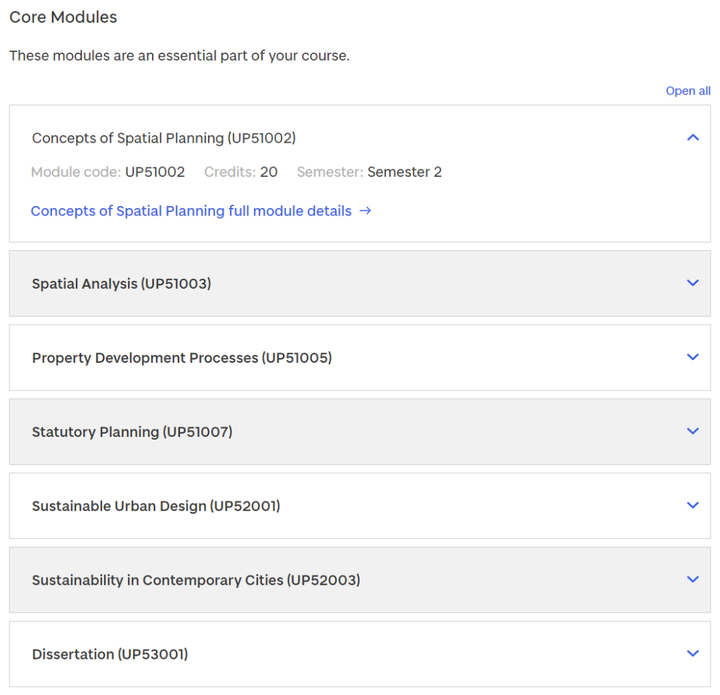The width and height of the screenshot is (720, 695).
Task: Expand Sustainability in Contemporary Cities (UP52003) heading
Action: coord(196,580)
